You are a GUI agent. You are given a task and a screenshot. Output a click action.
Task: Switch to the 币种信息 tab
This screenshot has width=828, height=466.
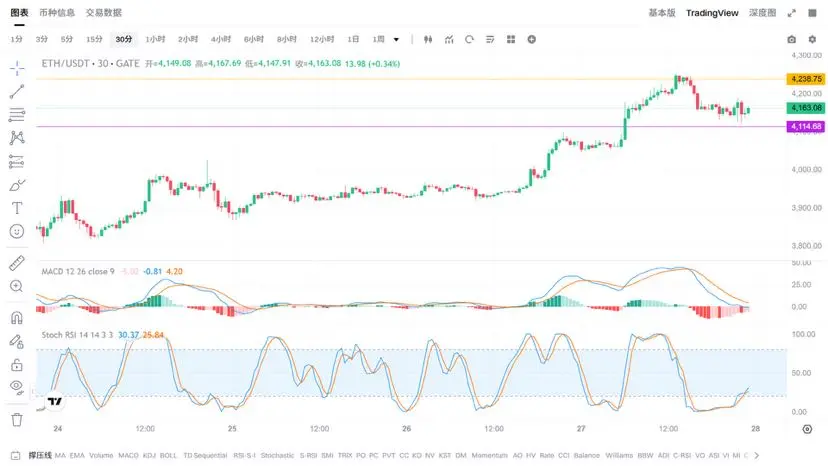pyautogui.click(x=57, y=13)
